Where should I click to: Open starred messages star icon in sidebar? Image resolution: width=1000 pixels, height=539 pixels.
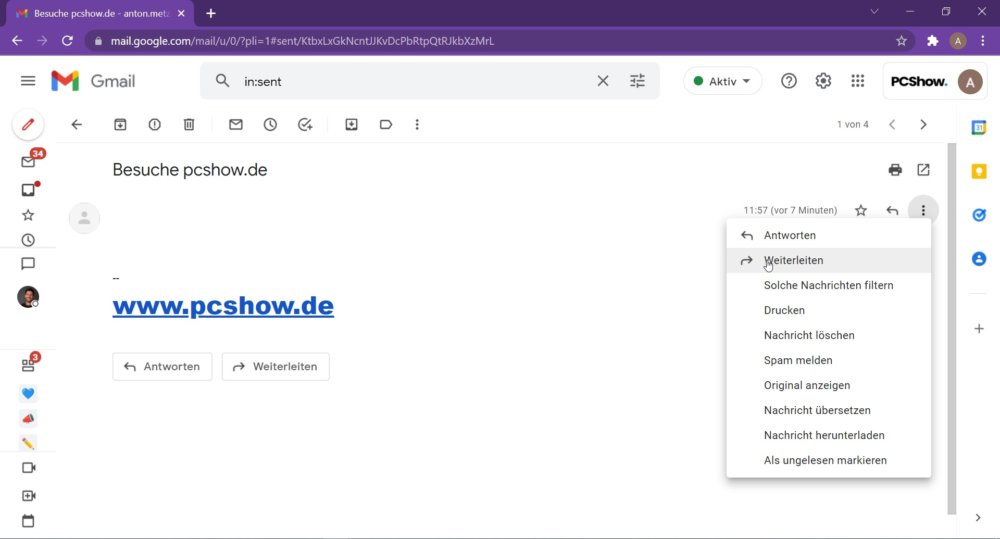(x=28, y=215)
